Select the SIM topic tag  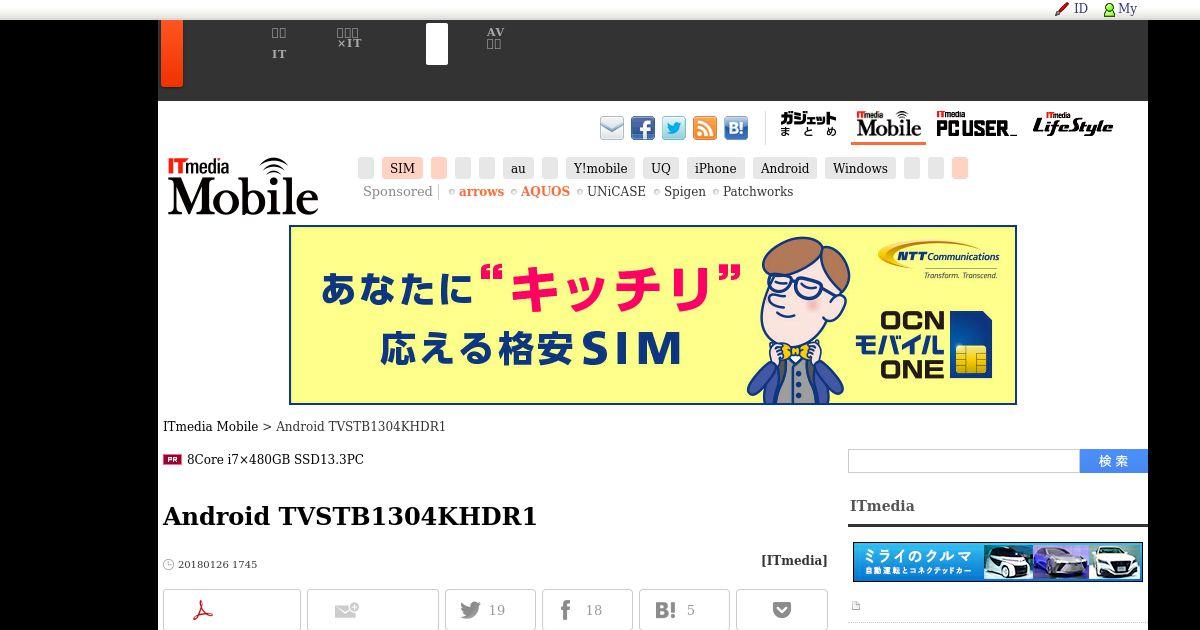point(402,168)
